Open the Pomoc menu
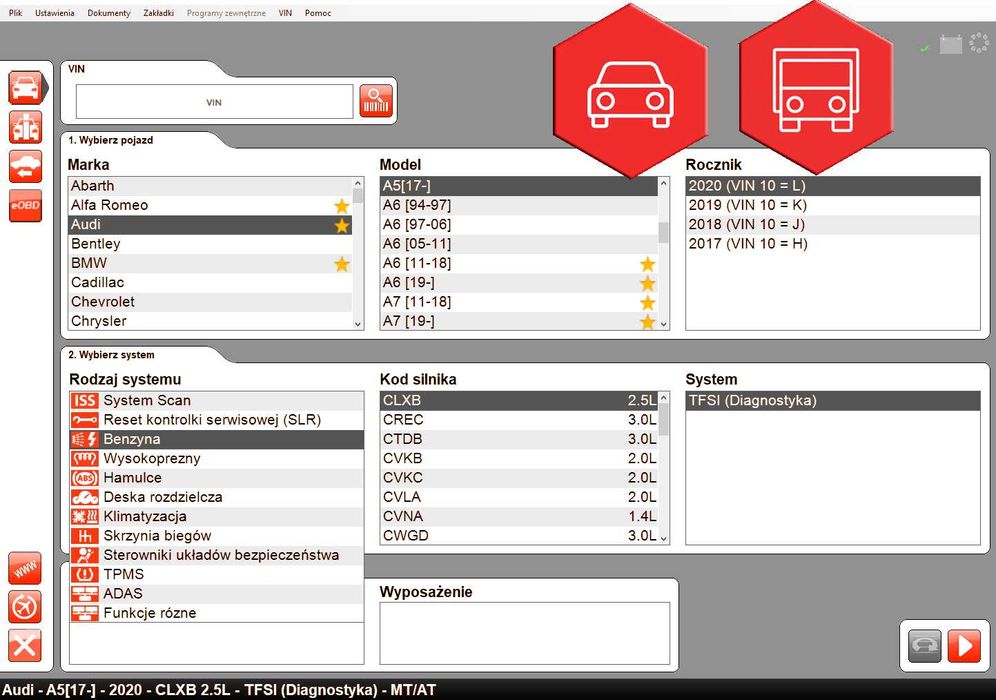This screenshot has height=700, width=996. [318, 13]
